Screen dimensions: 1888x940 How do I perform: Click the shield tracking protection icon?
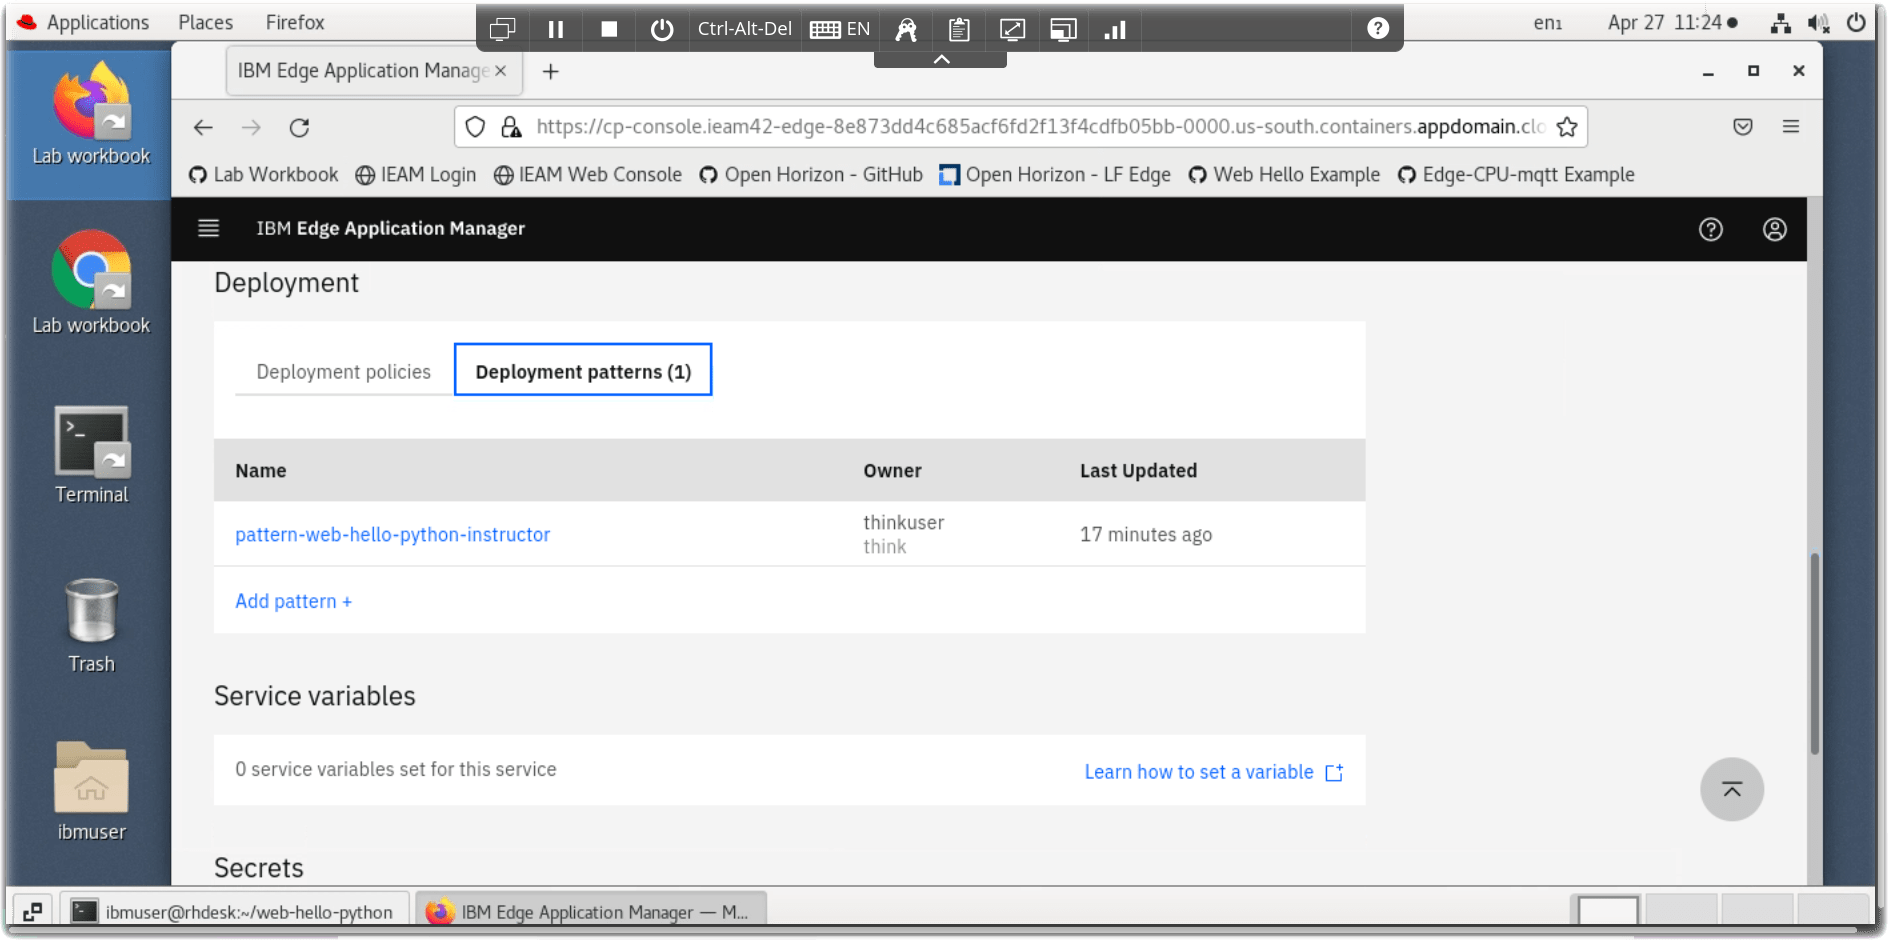coord(476,127)
